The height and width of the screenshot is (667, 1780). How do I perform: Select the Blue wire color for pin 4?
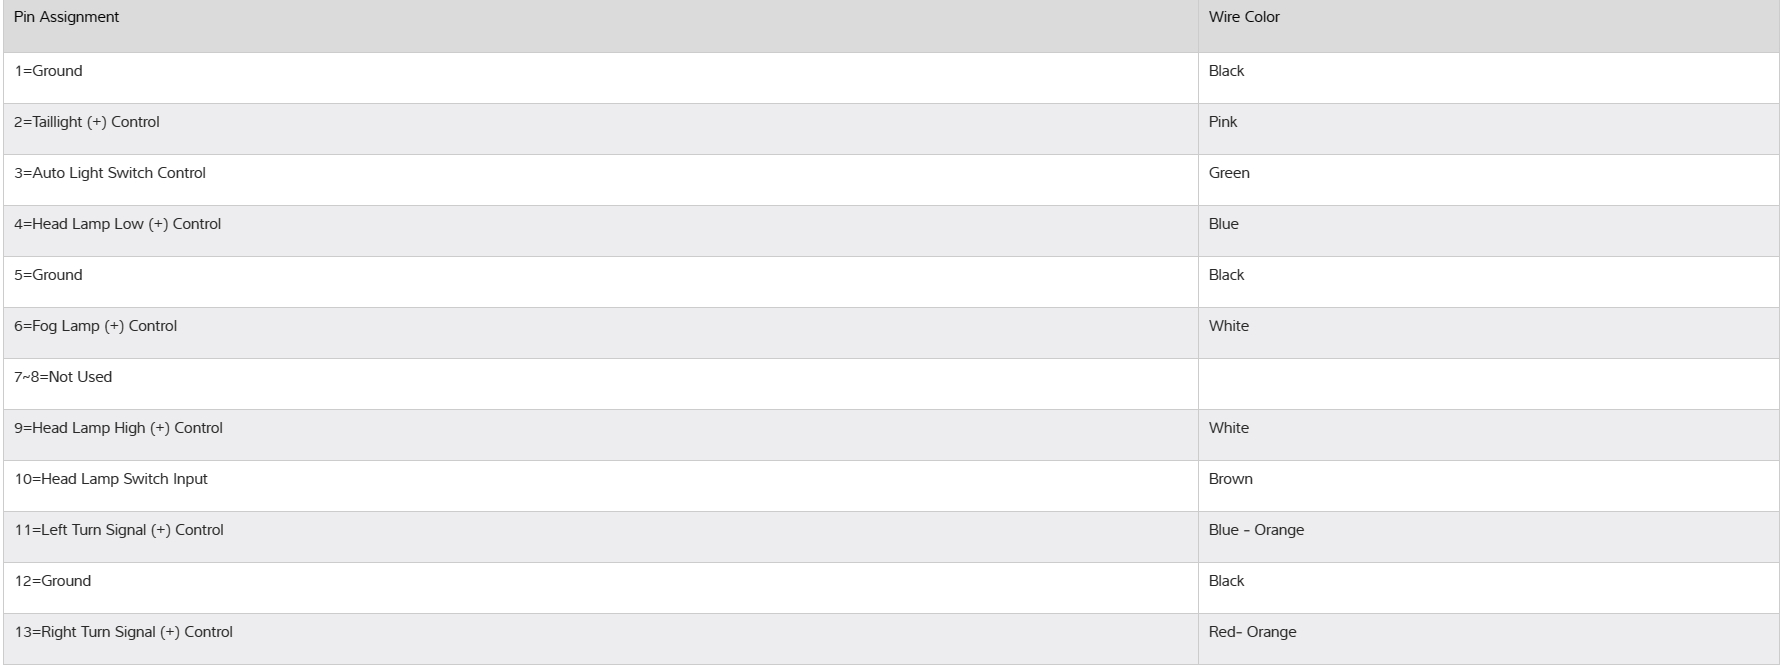(x=1223, y=224)
